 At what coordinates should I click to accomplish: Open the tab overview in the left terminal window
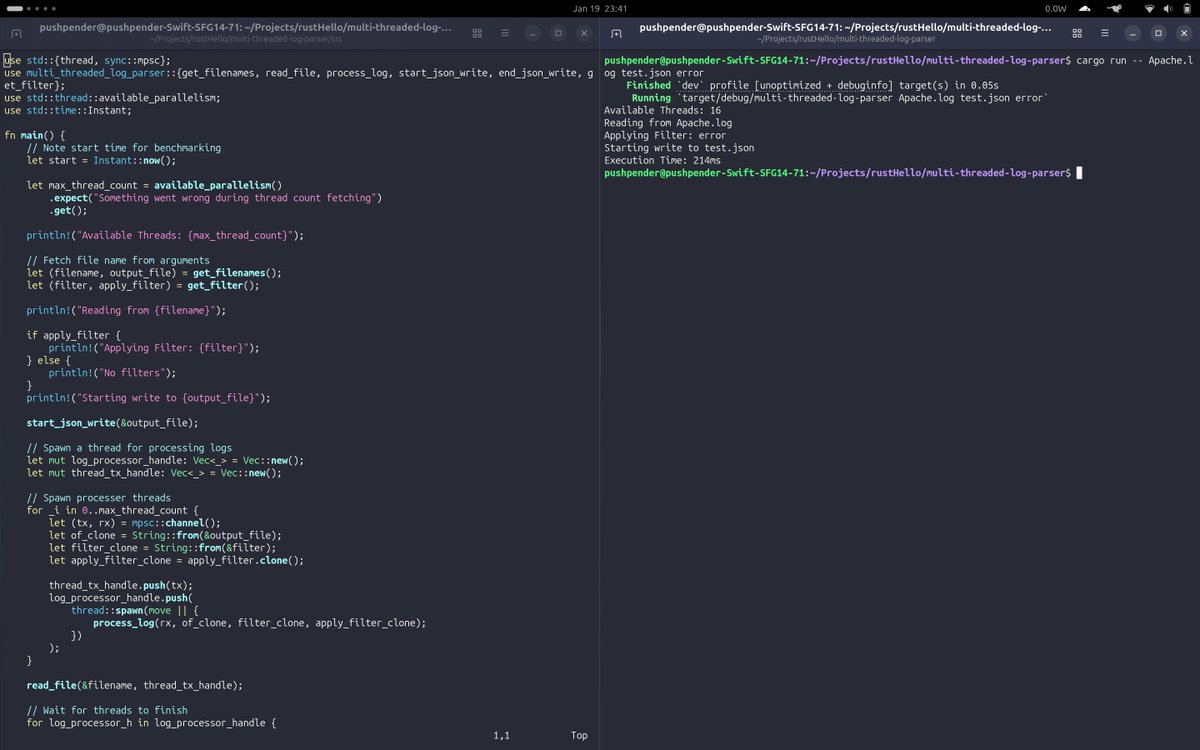478,33
